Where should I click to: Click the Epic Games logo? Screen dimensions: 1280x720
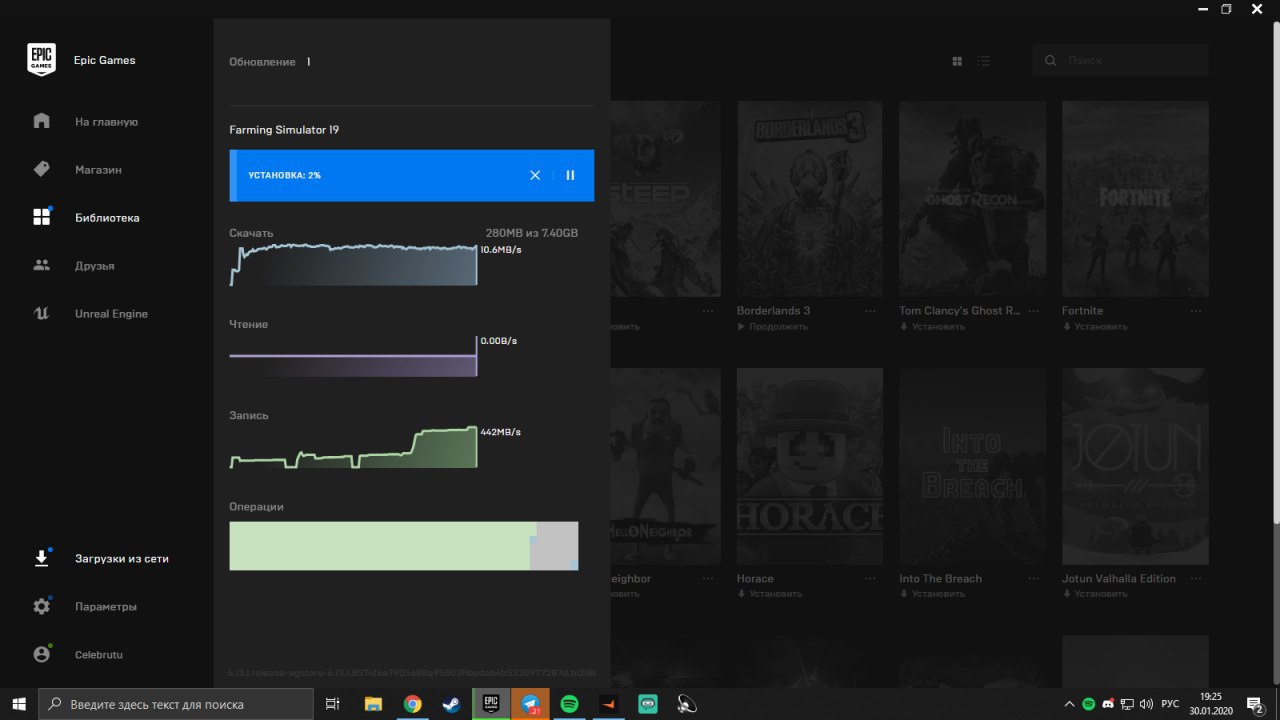pyautogui.click(x=42, y=60)
